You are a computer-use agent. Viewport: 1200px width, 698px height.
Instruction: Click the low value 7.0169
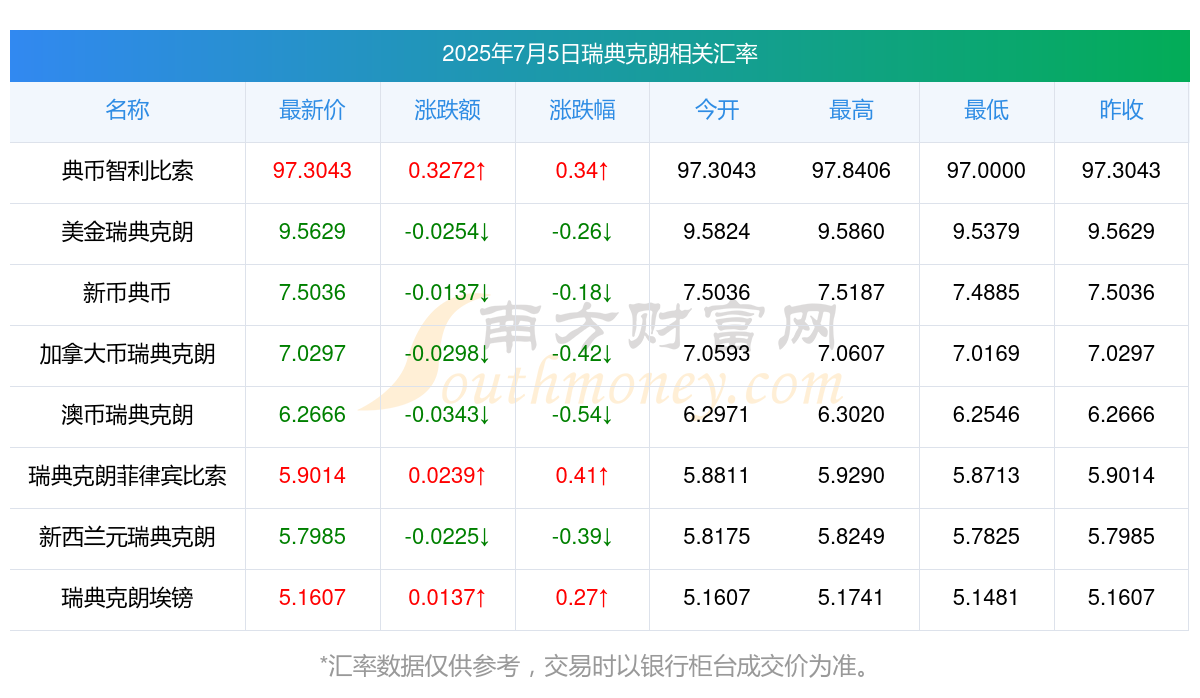[986, 354]
